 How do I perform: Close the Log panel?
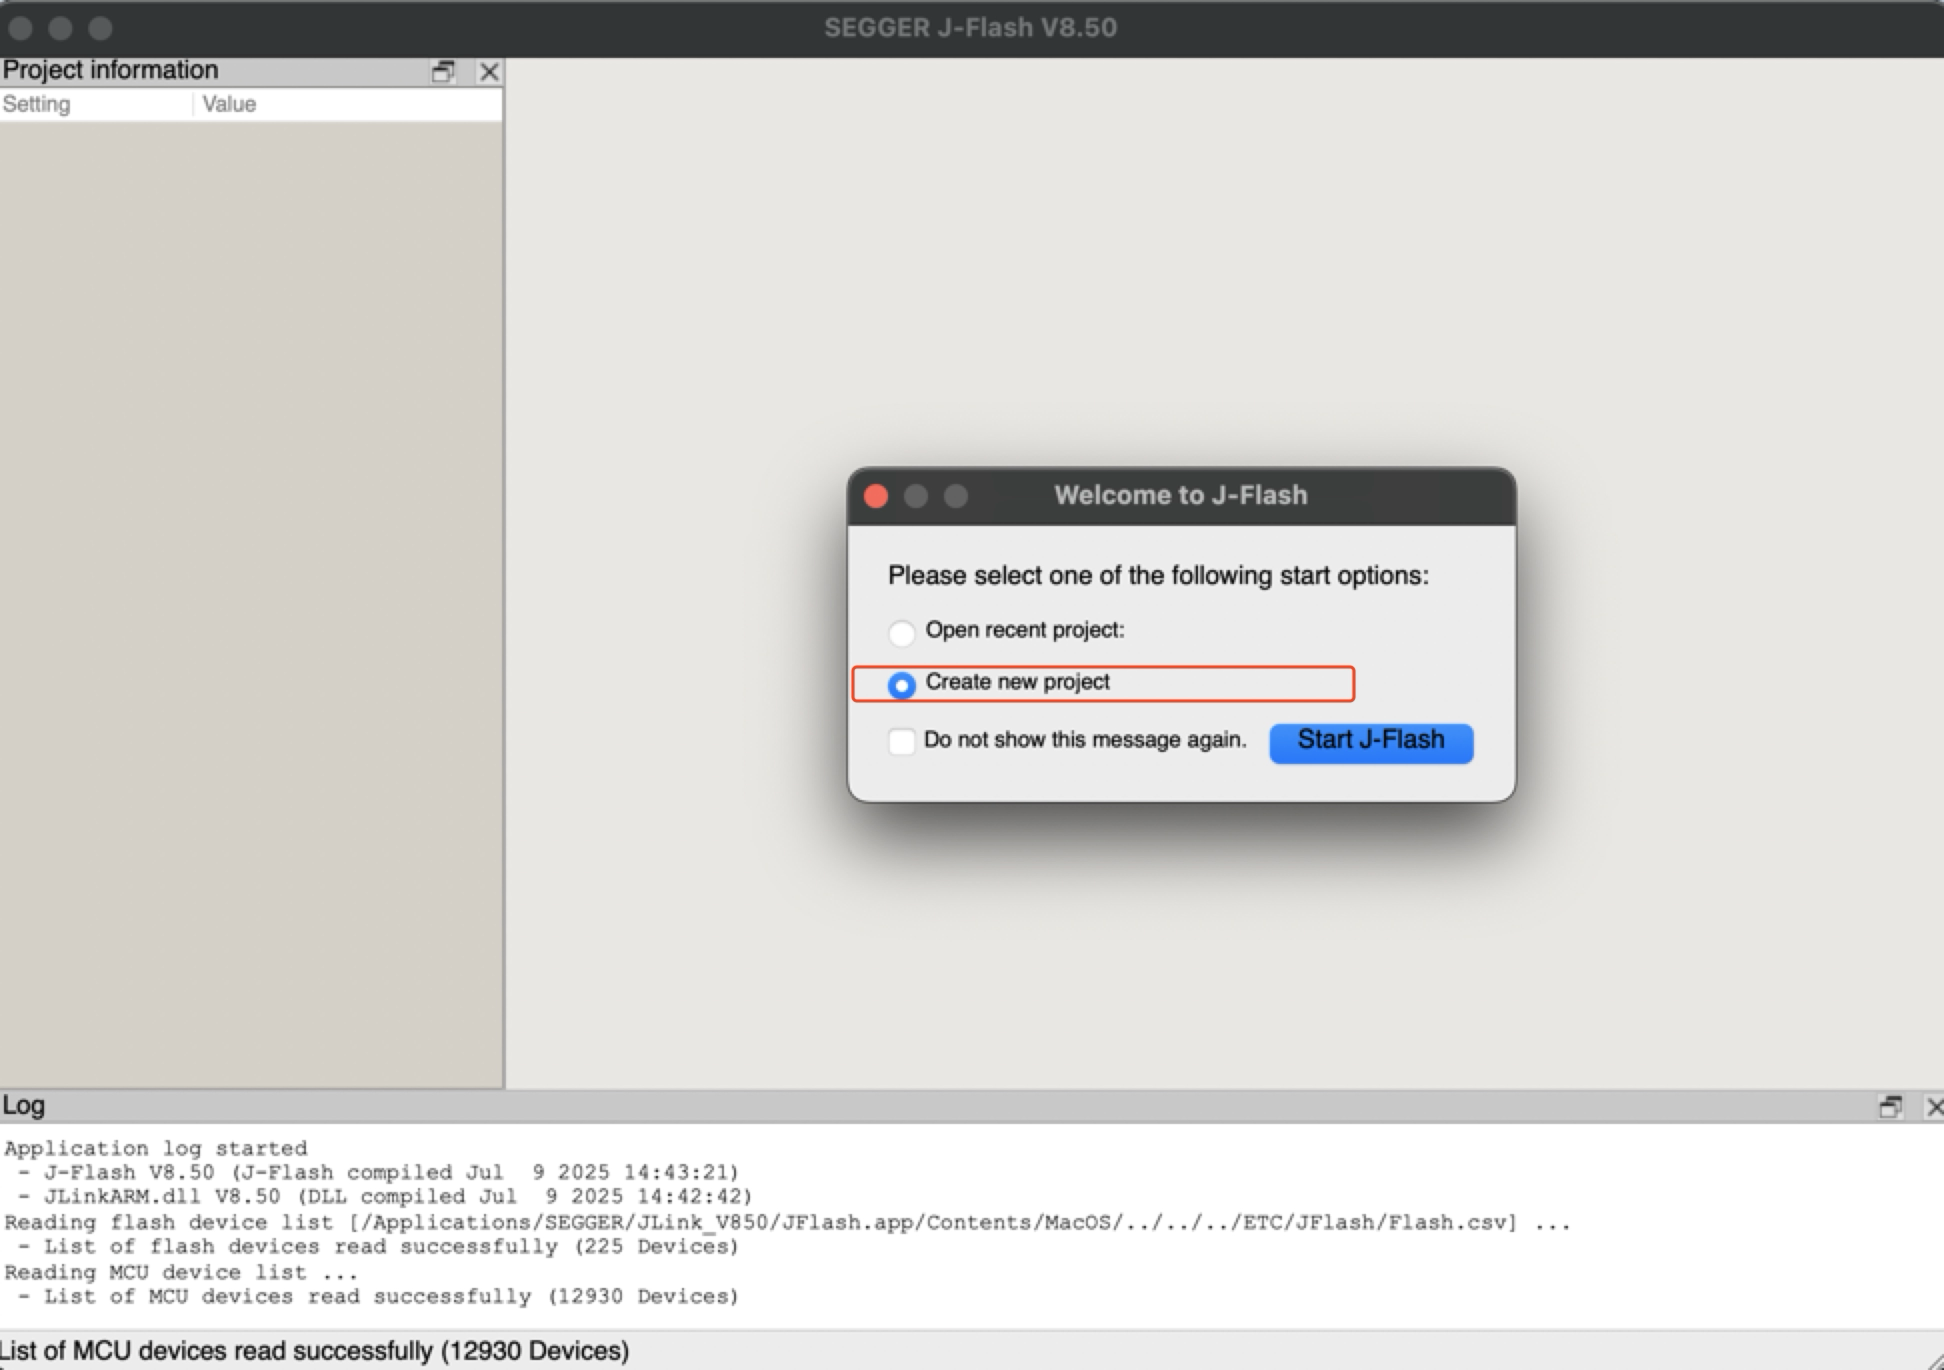[x=1934, y=1106]
